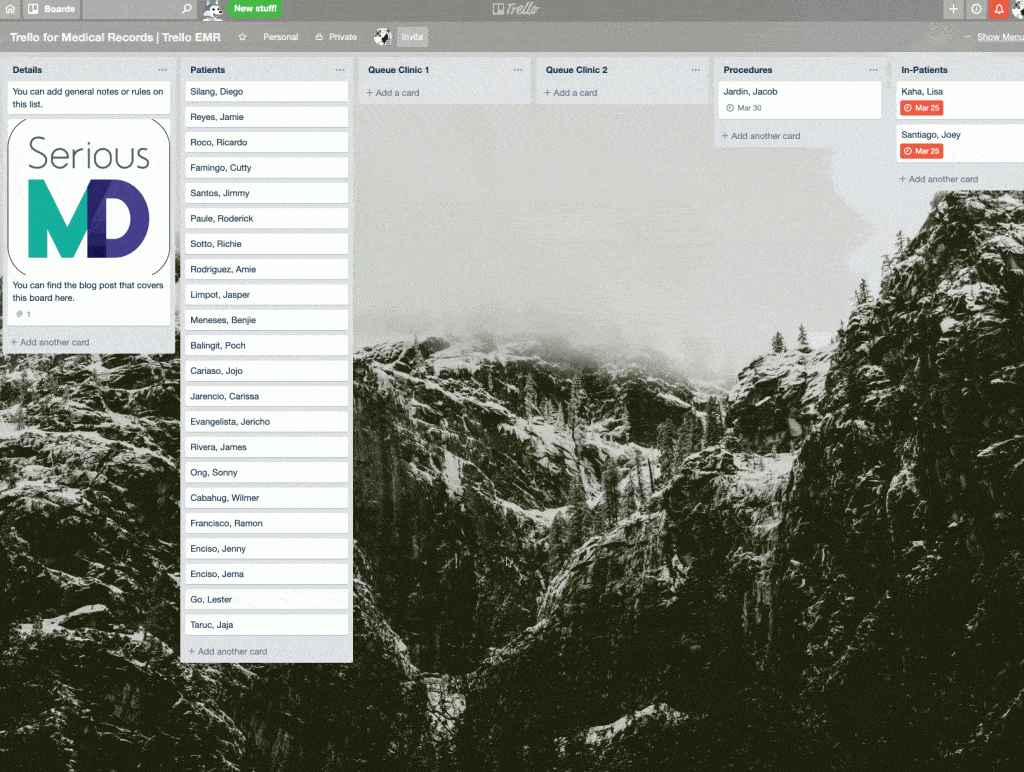
Task: Add another card to Procedures list
Action: pyautogui.click(x=761, y=136)
